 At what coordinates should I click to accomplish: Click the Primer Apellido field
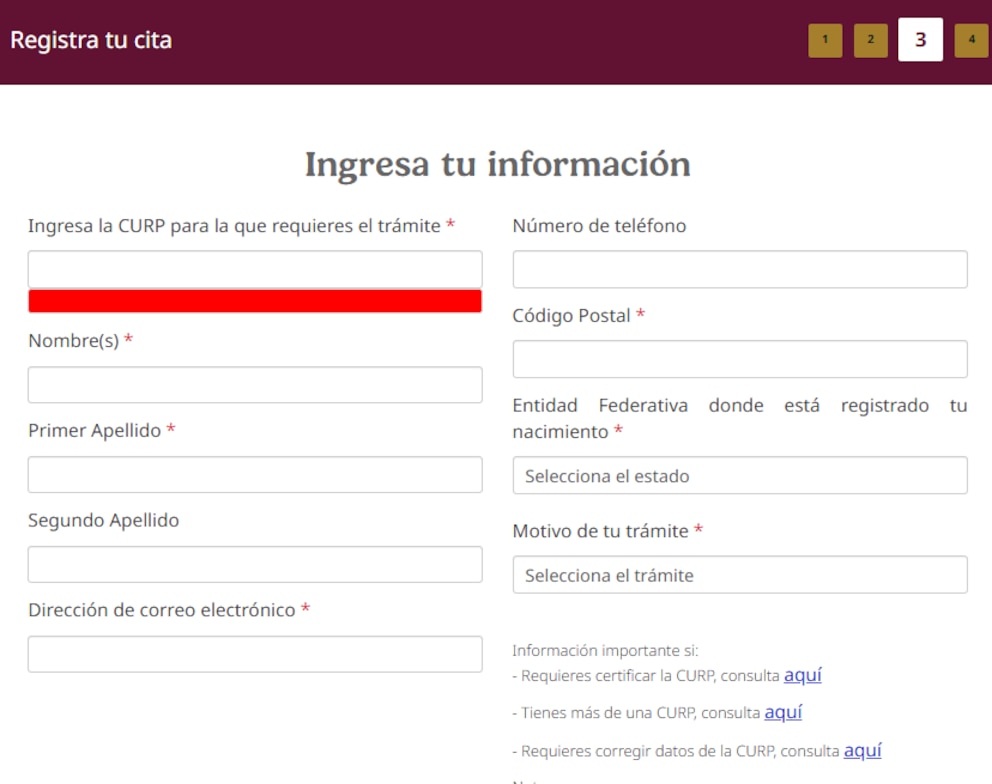click(x=255, y=475)
